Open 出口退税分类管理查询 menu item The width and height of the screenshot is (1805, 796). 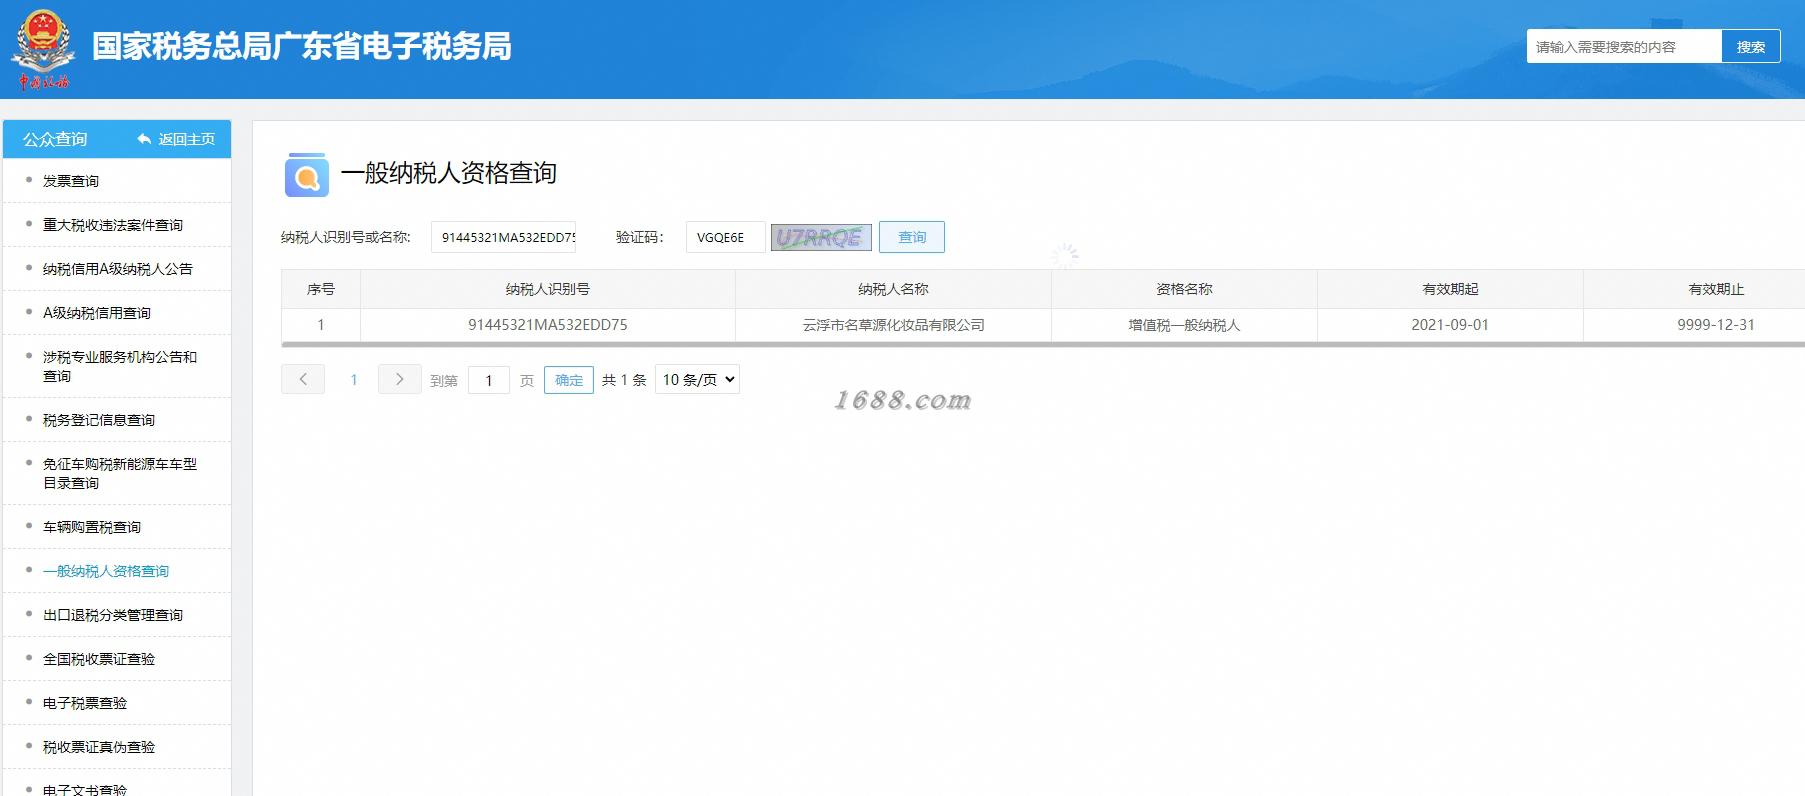113,615
